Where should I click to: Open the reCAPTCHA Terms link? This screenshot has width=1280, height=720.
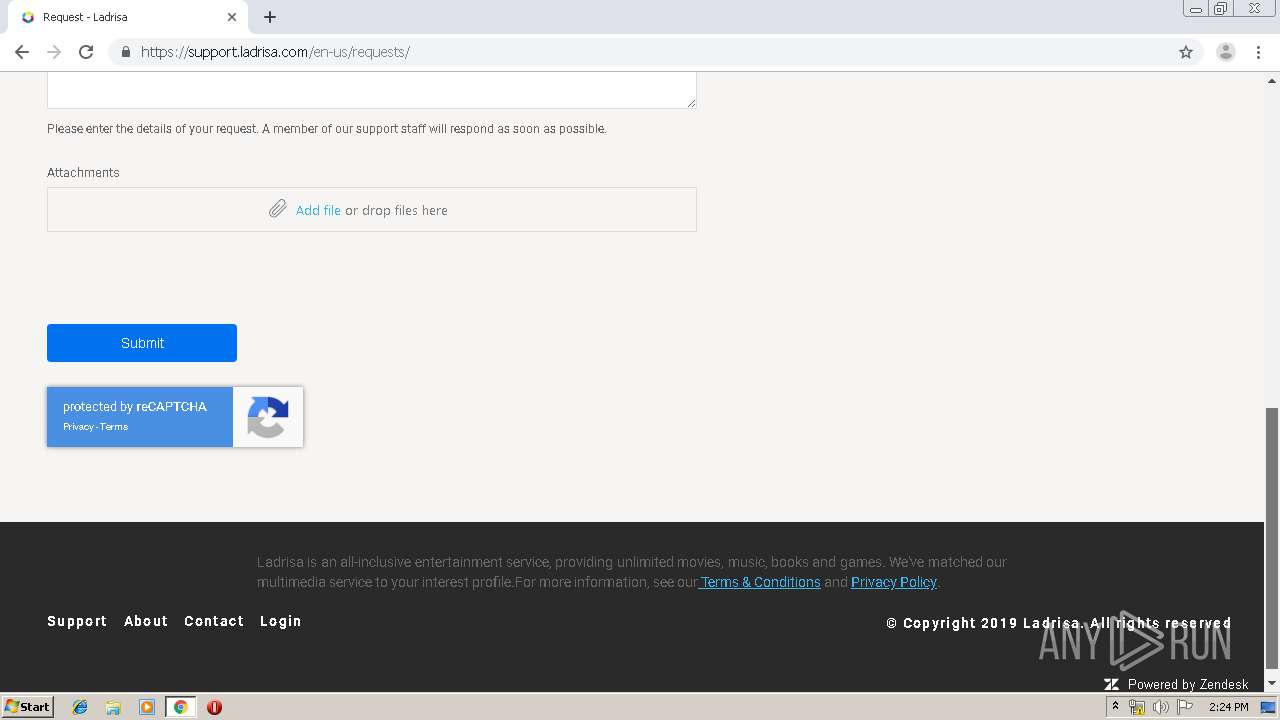coord(114,427)
